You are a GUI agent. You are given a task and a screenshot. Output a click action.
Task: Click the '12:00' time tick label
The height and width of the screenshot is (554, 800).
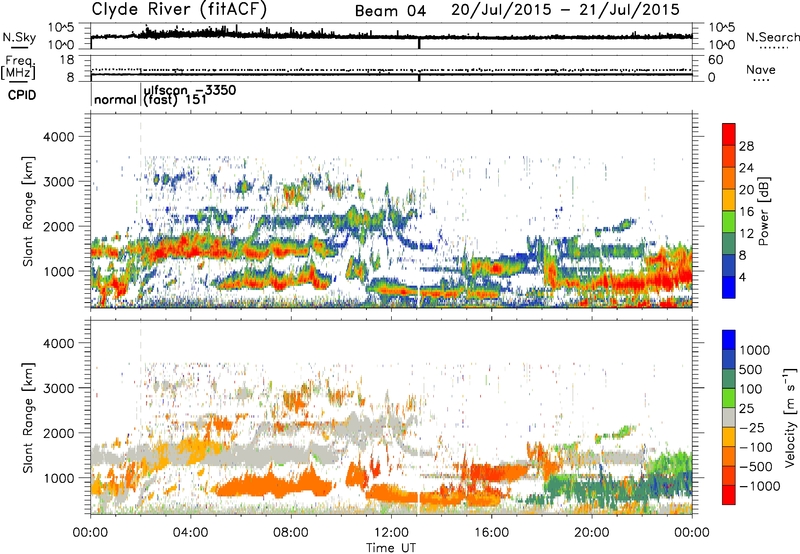point(391,533)
